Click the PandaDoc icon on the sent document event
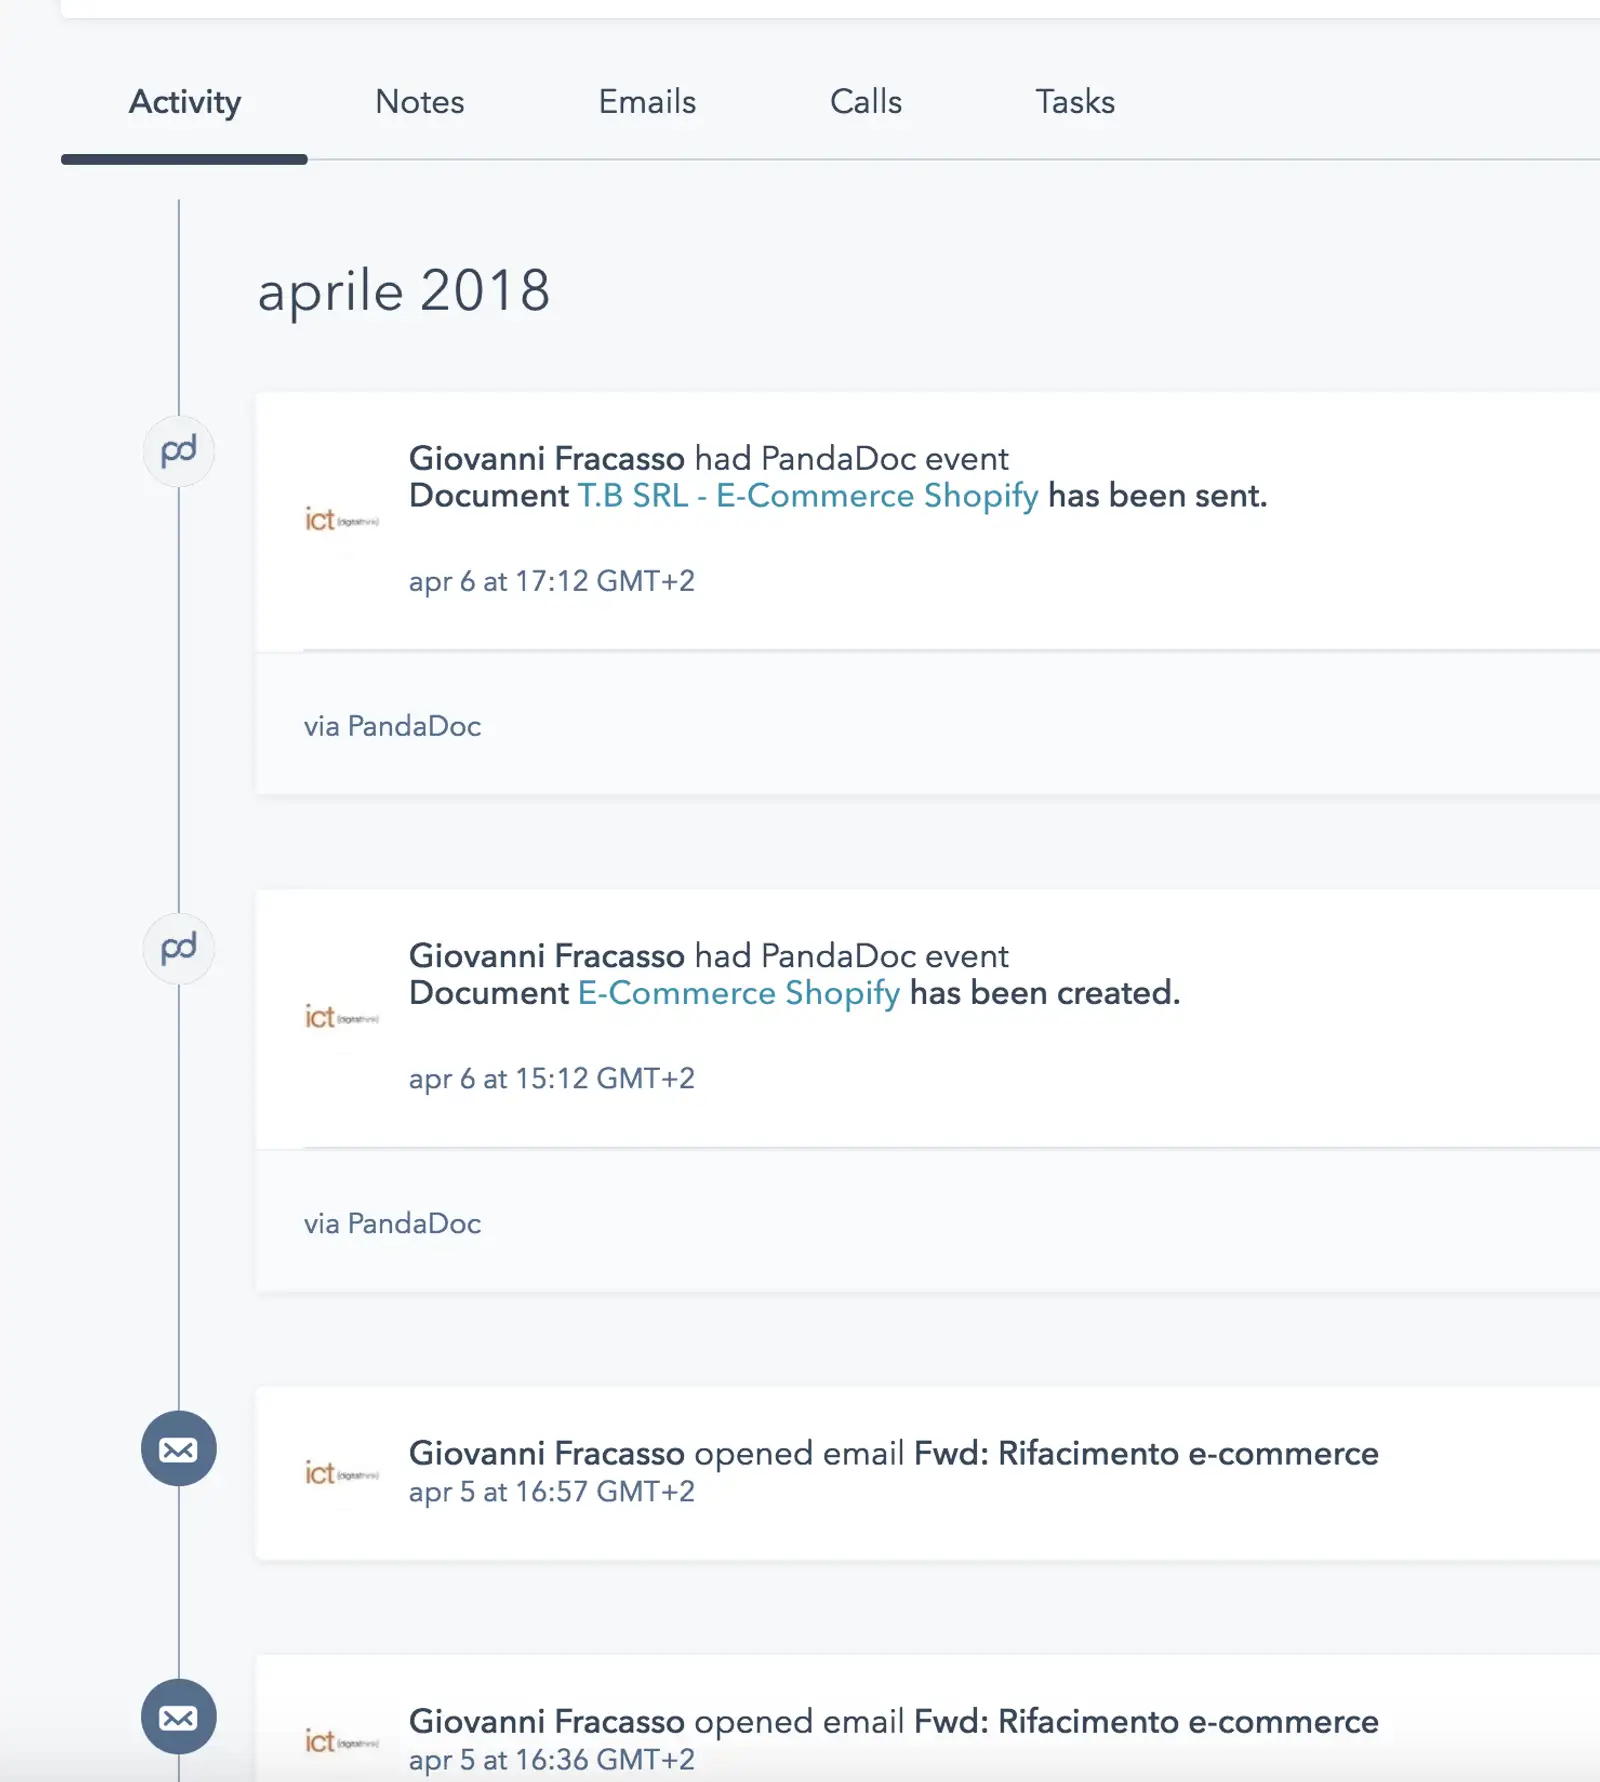The height and width of the screenshot is (1782, 1600). (x=178, y=450)
